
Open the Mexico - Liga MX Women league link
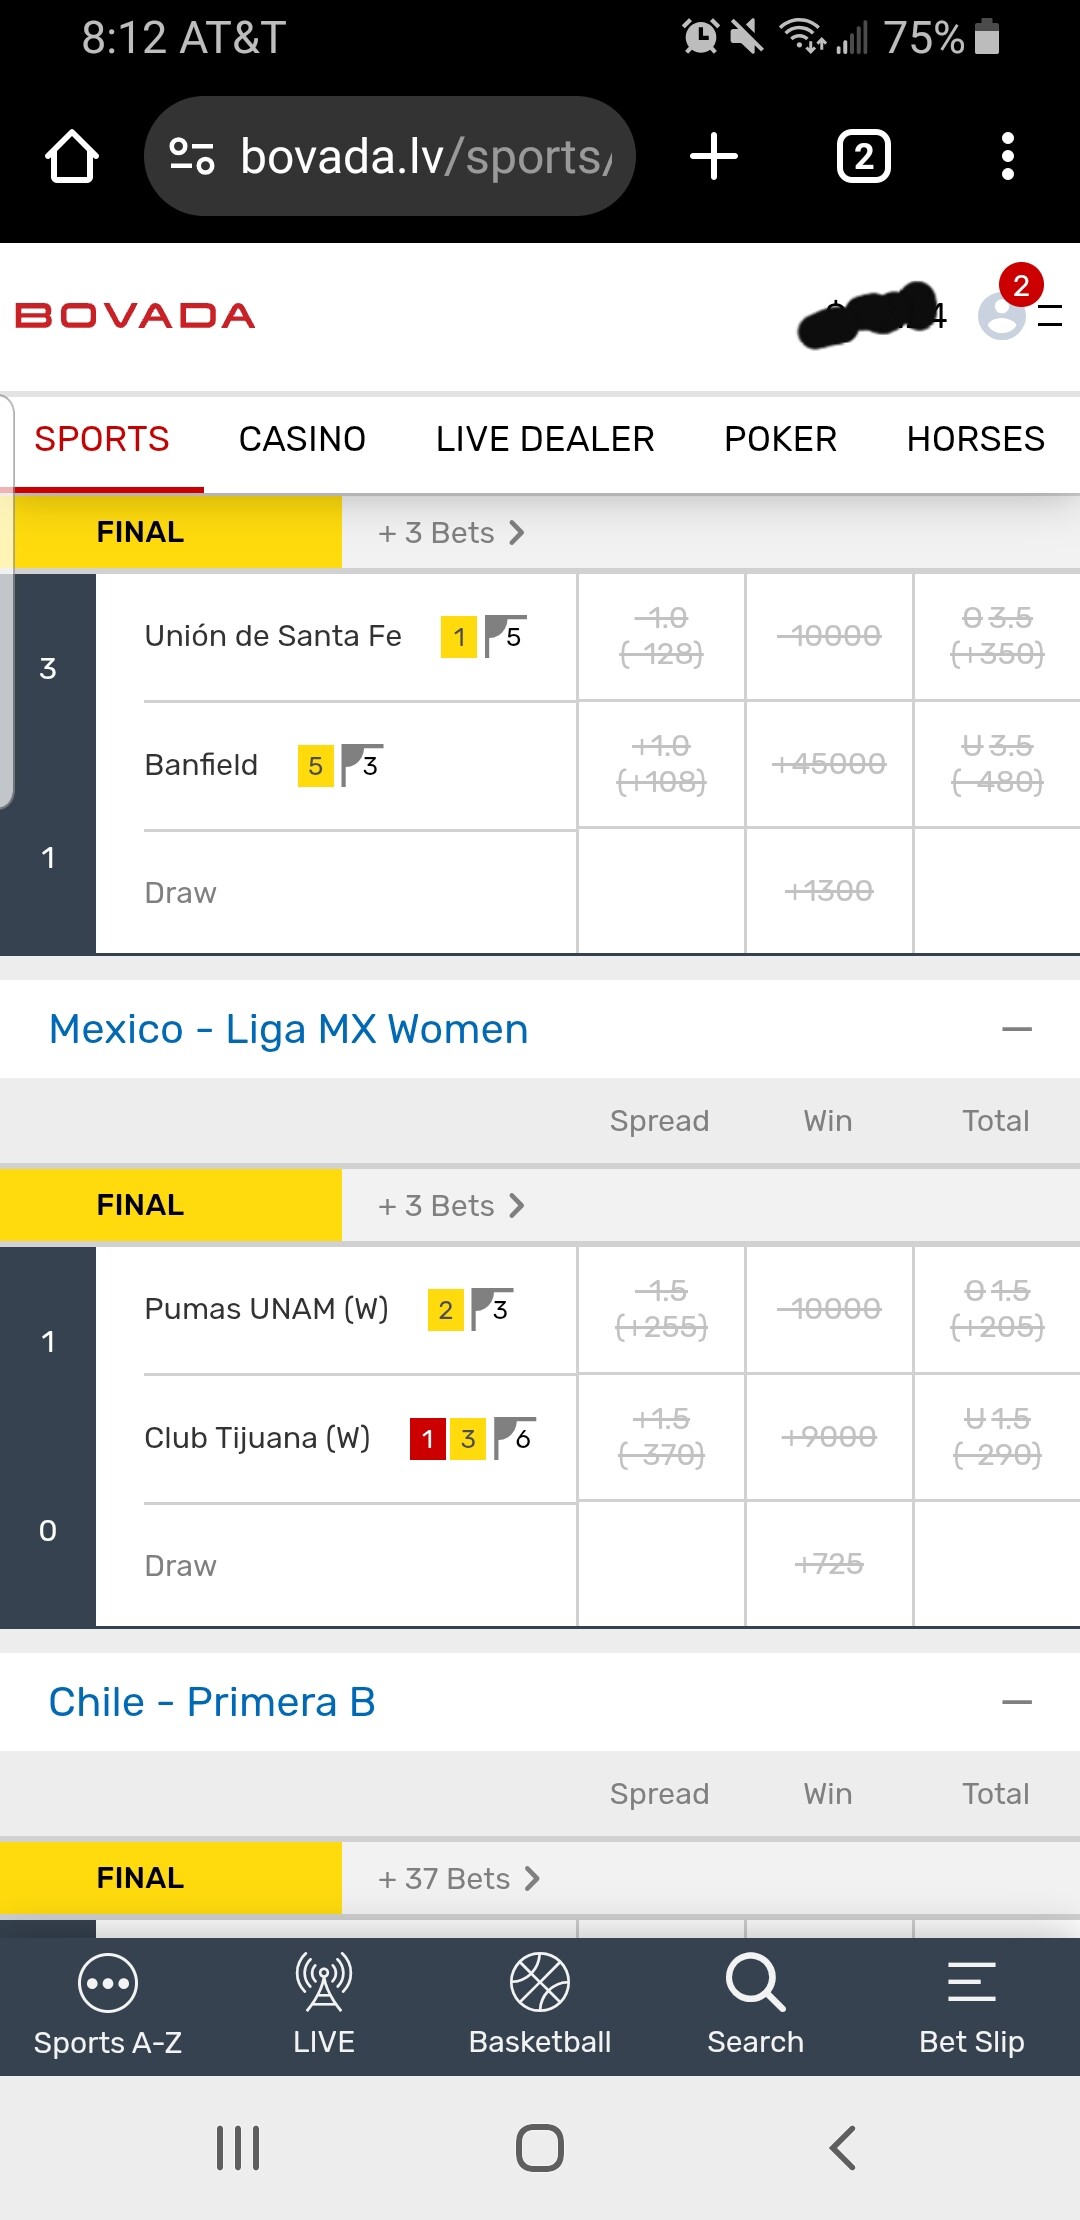288,1029
